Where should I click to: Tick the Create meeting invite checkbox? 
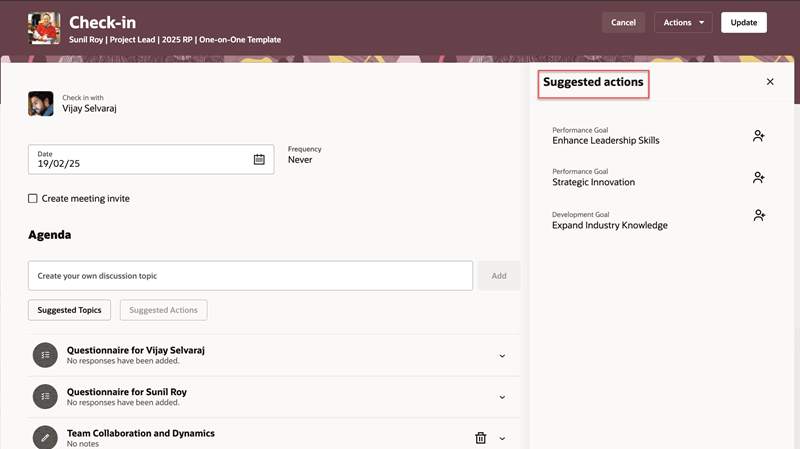(33, 198)
